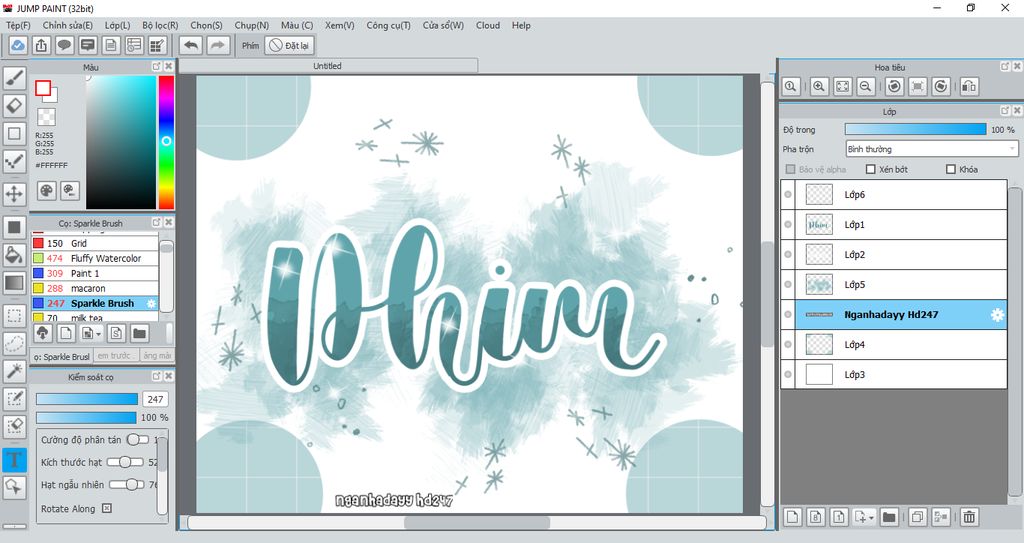This screenshot has height=543, width=1024.
Task: Click the brush size 247 input field
Action: click(x=155, y=399)
